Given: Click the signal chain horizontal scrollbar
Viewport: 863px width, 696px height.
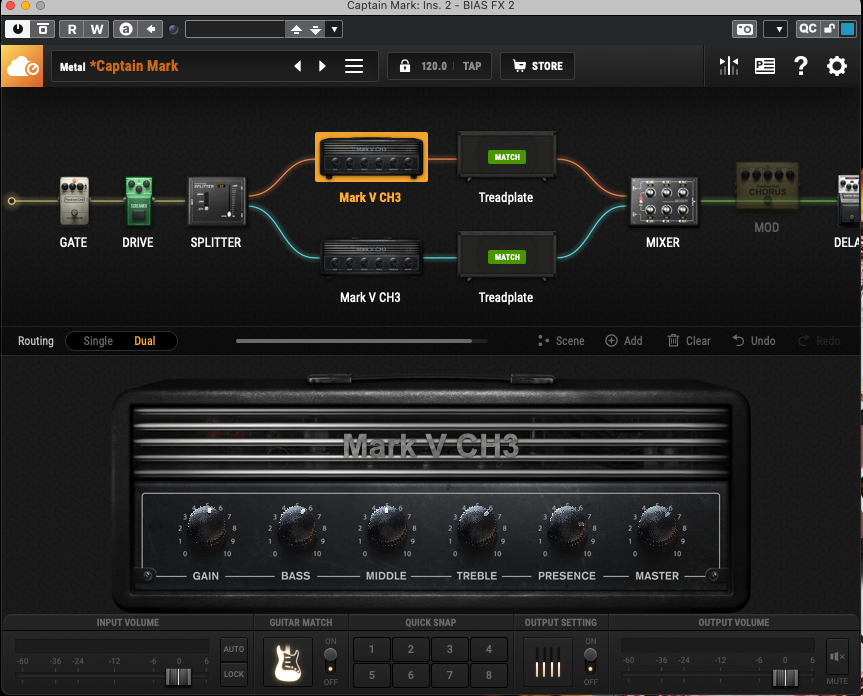Looking at the screenshot, I should point(354,341).
